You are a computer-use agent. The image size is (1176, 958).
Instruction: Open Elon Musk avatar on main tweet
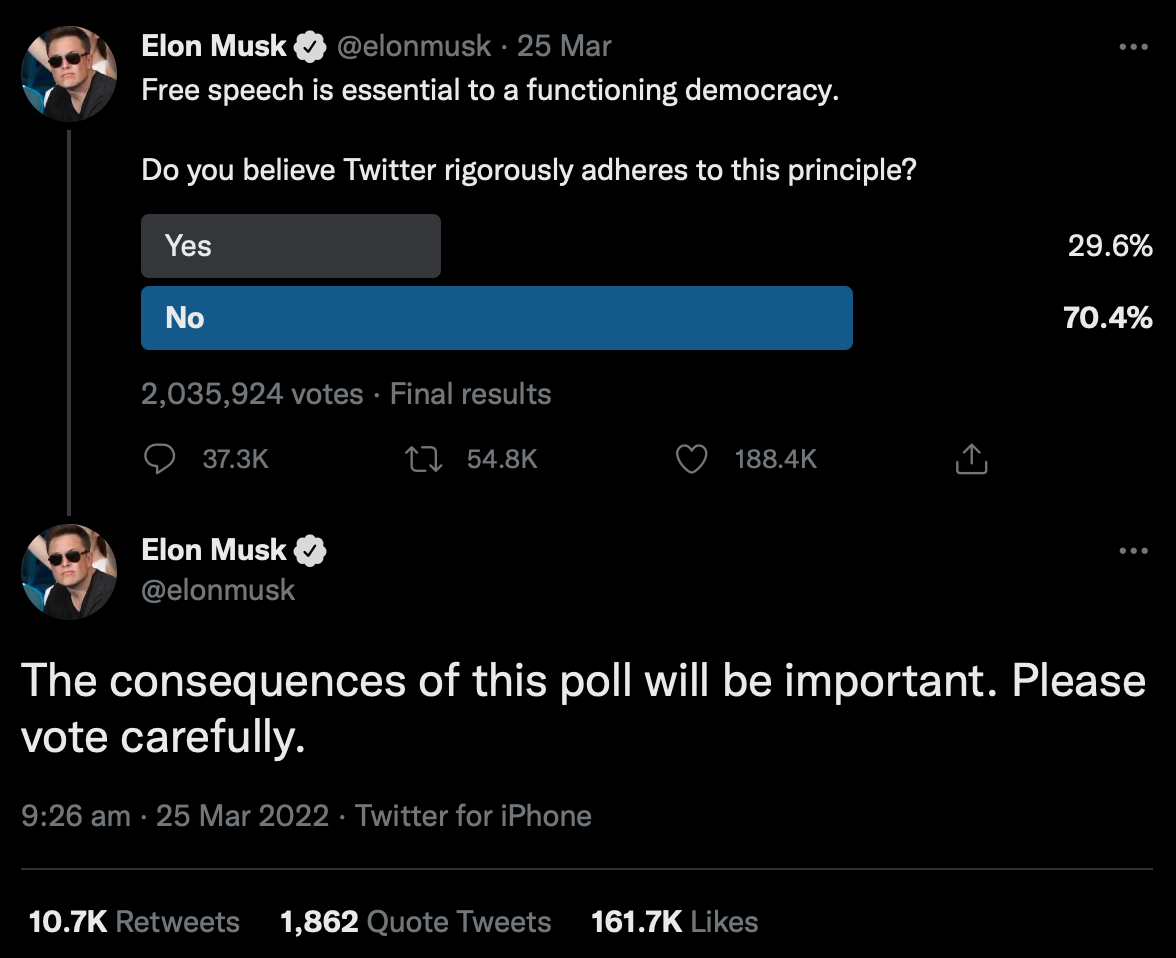click(x=69, y=572)
